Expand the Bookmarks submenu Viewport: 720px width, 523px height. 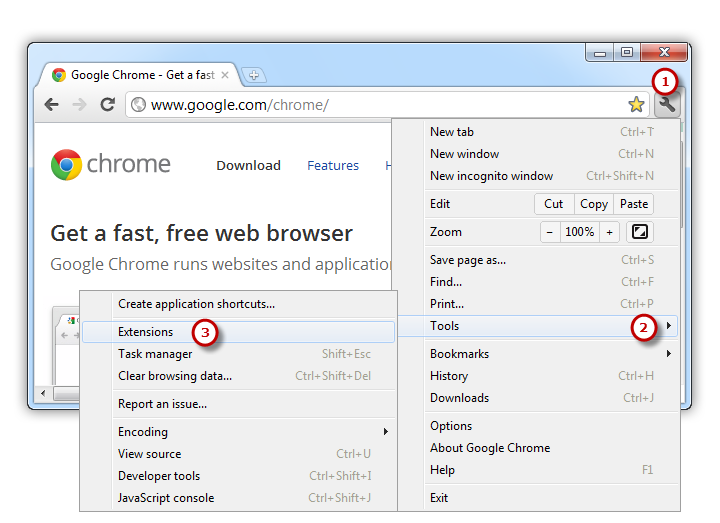[x=551, y=354]
